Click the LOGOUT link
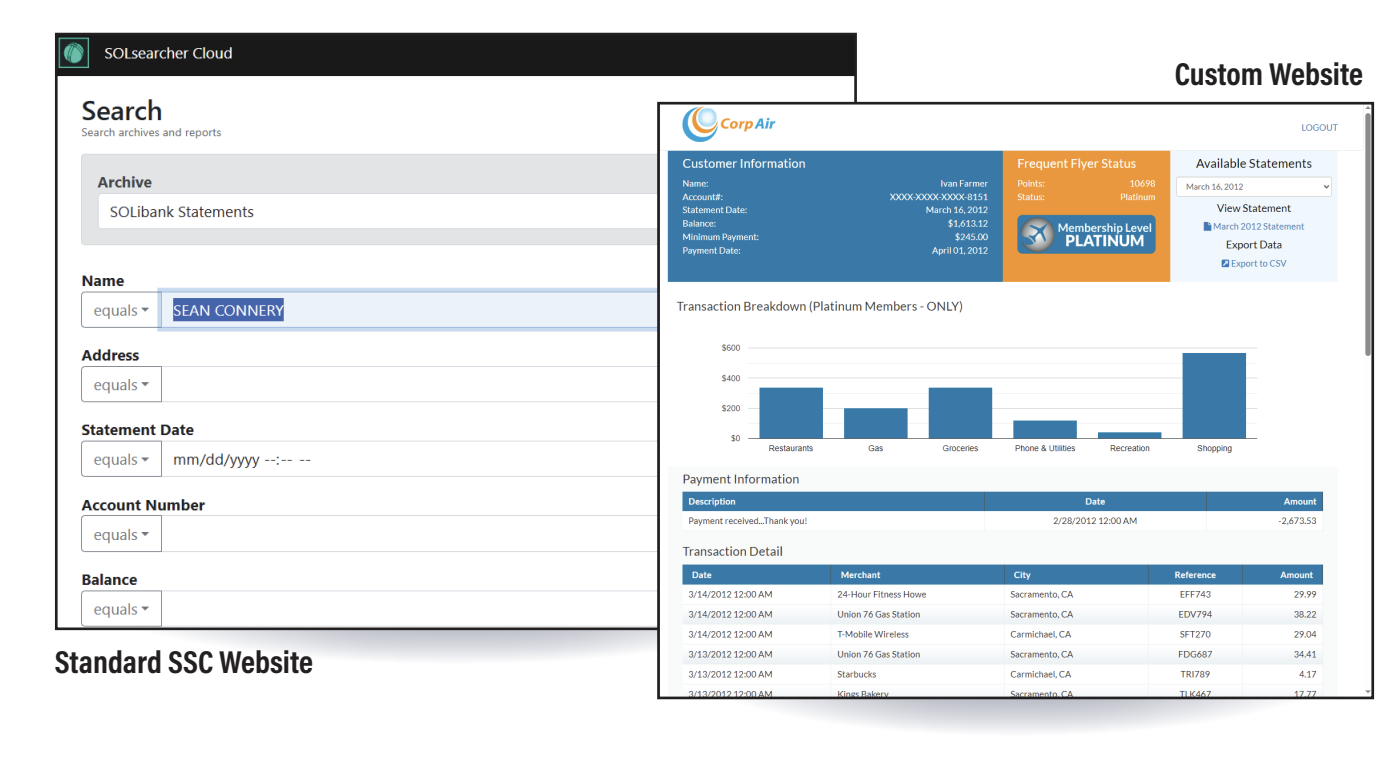The width and height of the screenshot is (1400, 760). tap(1319, 127)
